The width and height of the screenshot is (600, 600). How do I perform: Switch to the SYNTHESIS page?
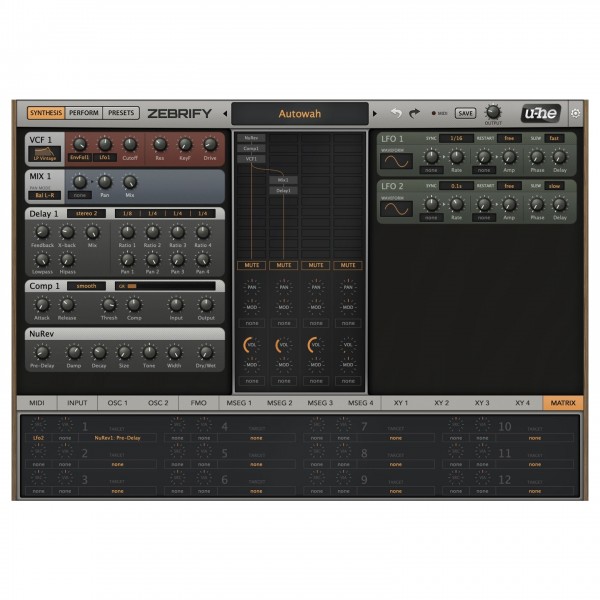[x=46, y=113]
